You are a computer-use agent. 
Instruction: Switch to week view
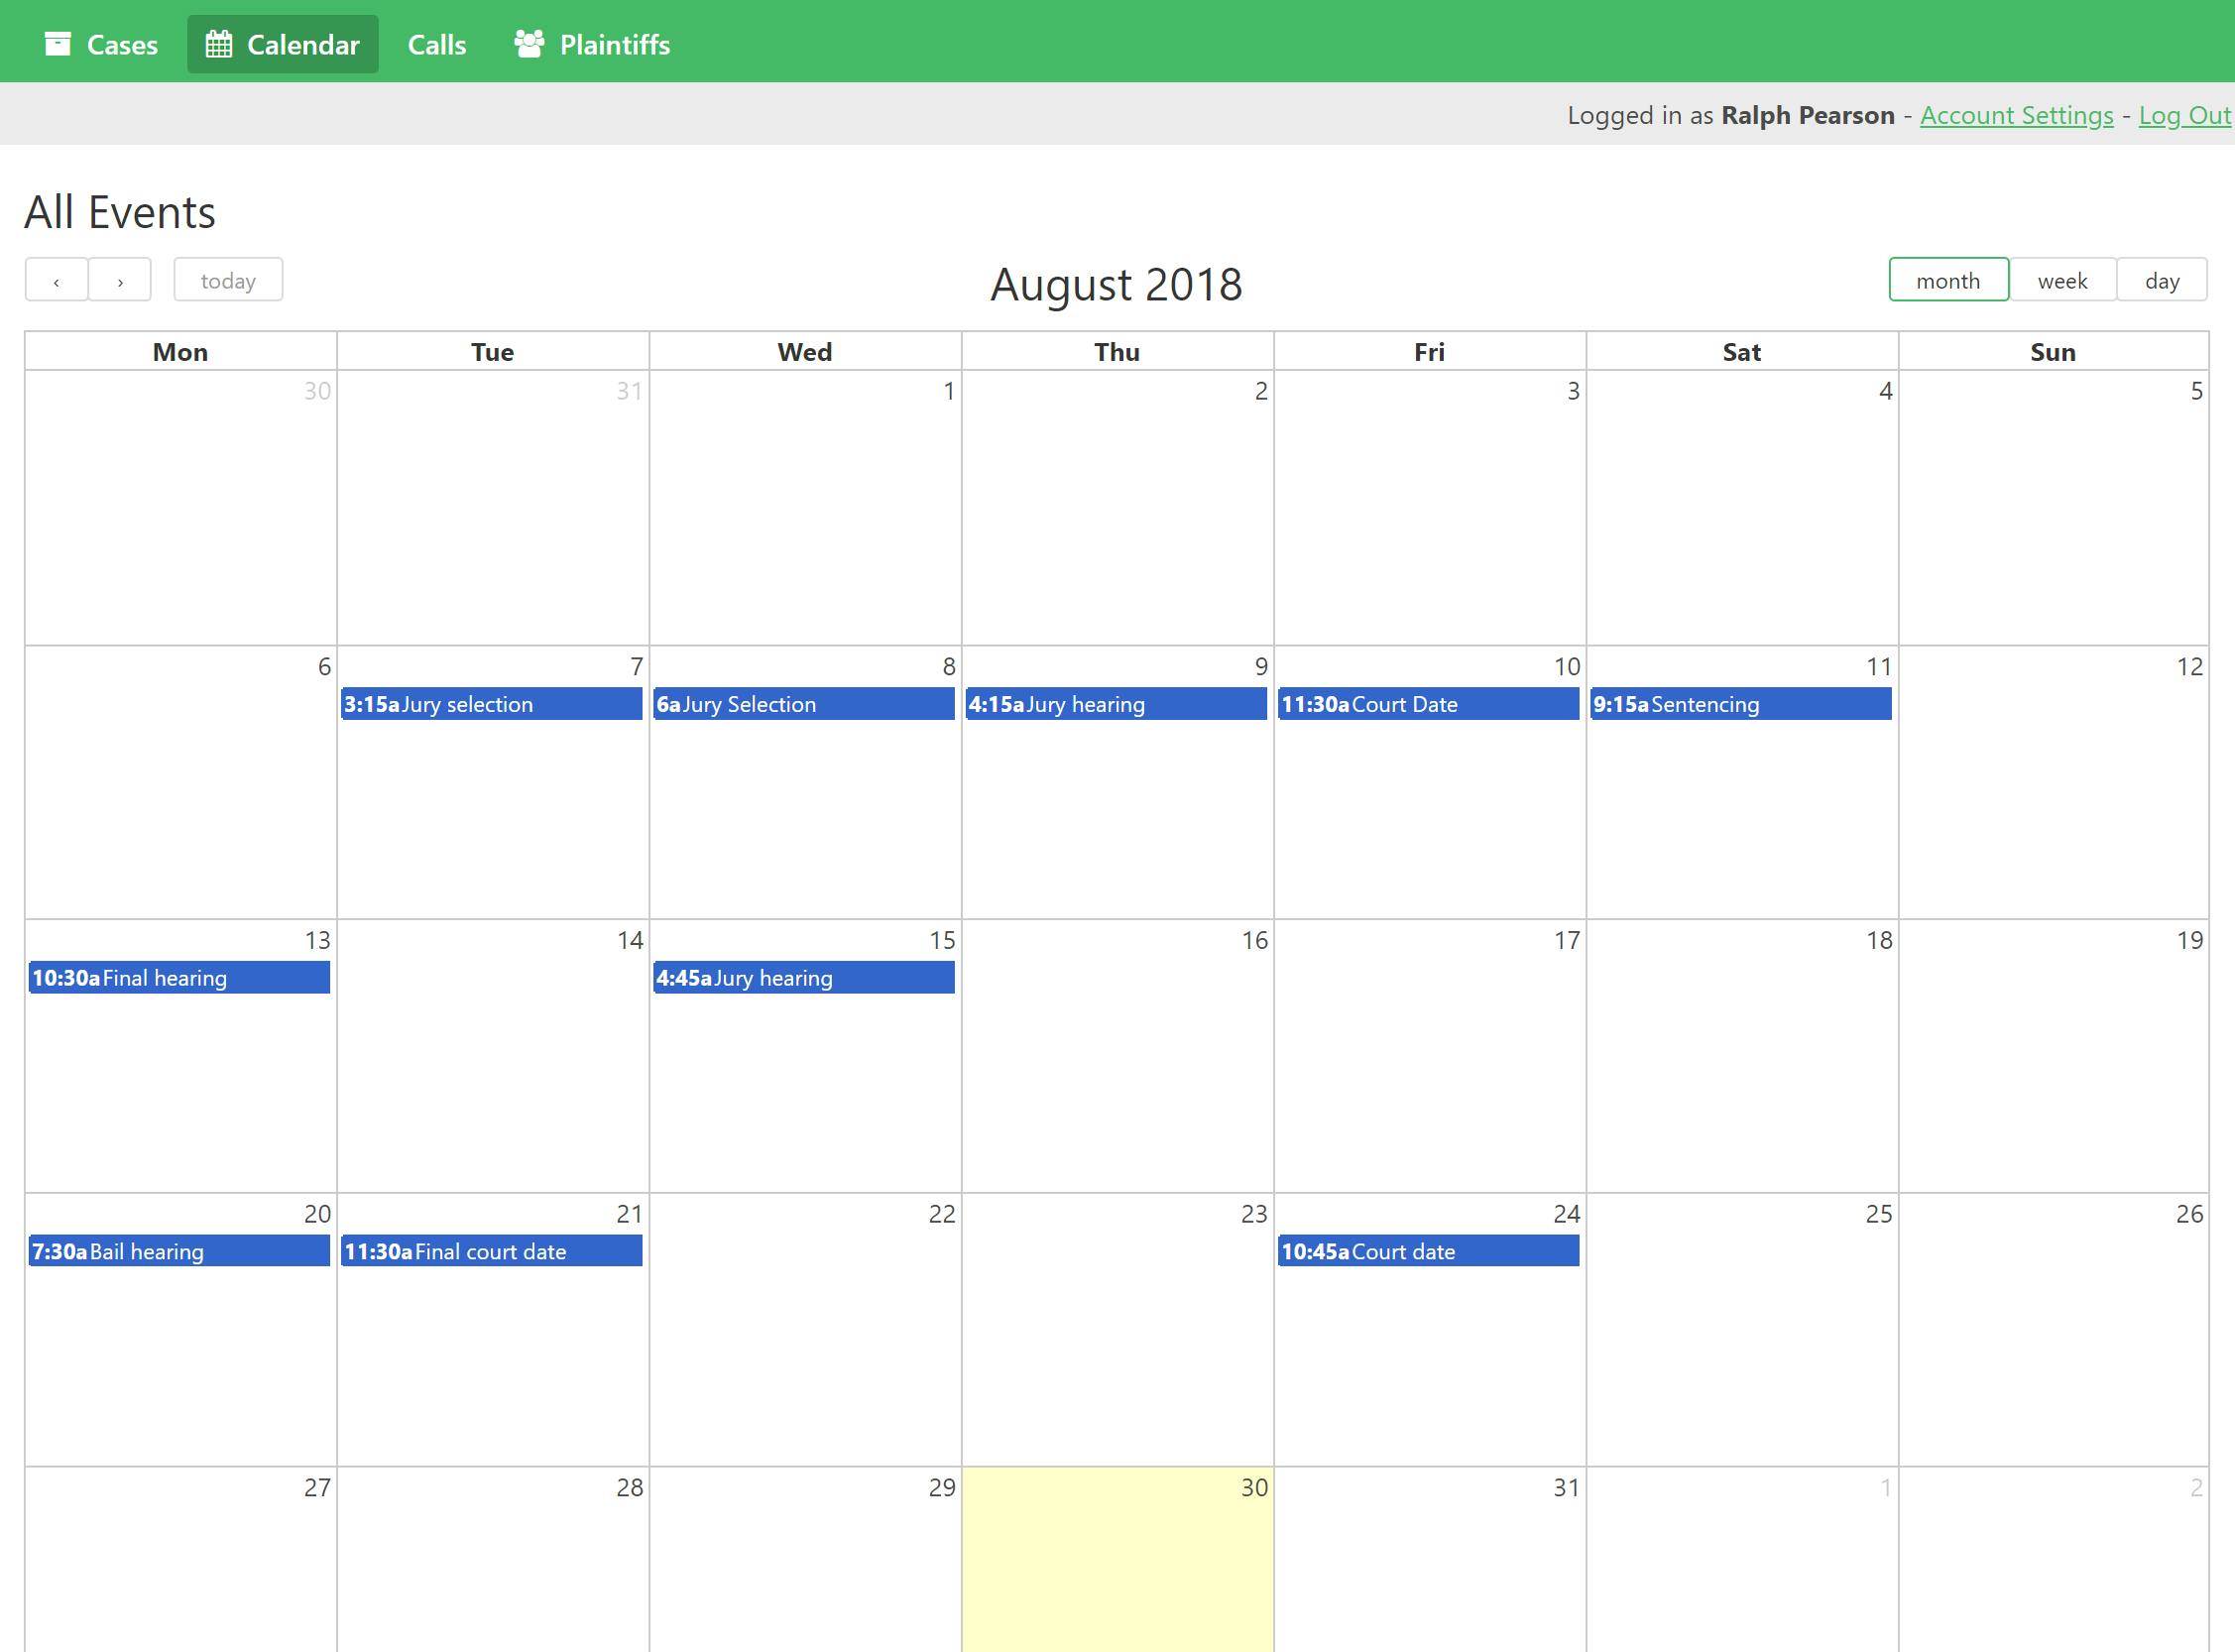point(2061,280)
